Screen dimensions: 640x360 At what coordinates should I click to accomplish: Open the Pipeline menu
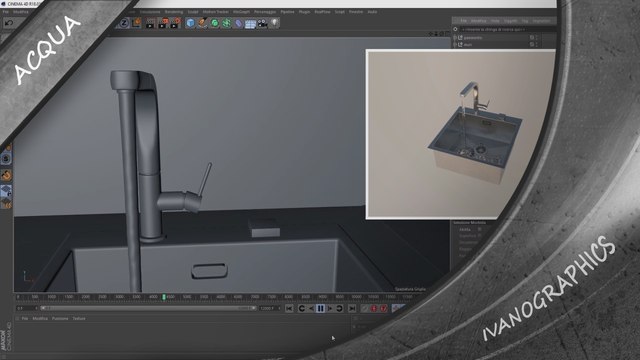coord(287,12)
